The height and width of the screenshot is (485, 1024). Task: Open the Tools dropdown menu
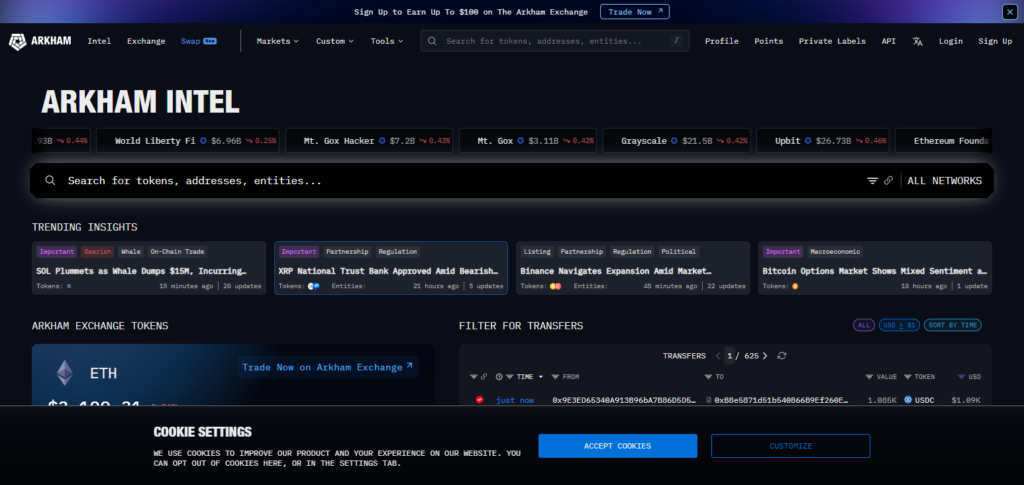pyautogui.click(x=387, y=41)
